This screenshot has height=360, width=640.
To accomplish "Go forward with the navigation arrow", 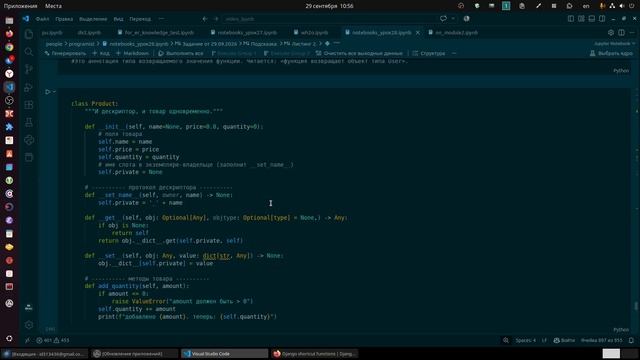I will 216,19.
